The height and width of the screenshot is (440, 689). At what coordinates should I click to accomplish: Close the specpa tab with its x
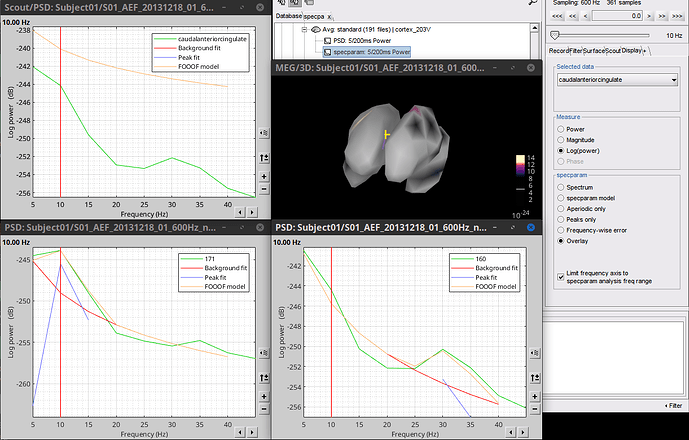coord(329,17)
